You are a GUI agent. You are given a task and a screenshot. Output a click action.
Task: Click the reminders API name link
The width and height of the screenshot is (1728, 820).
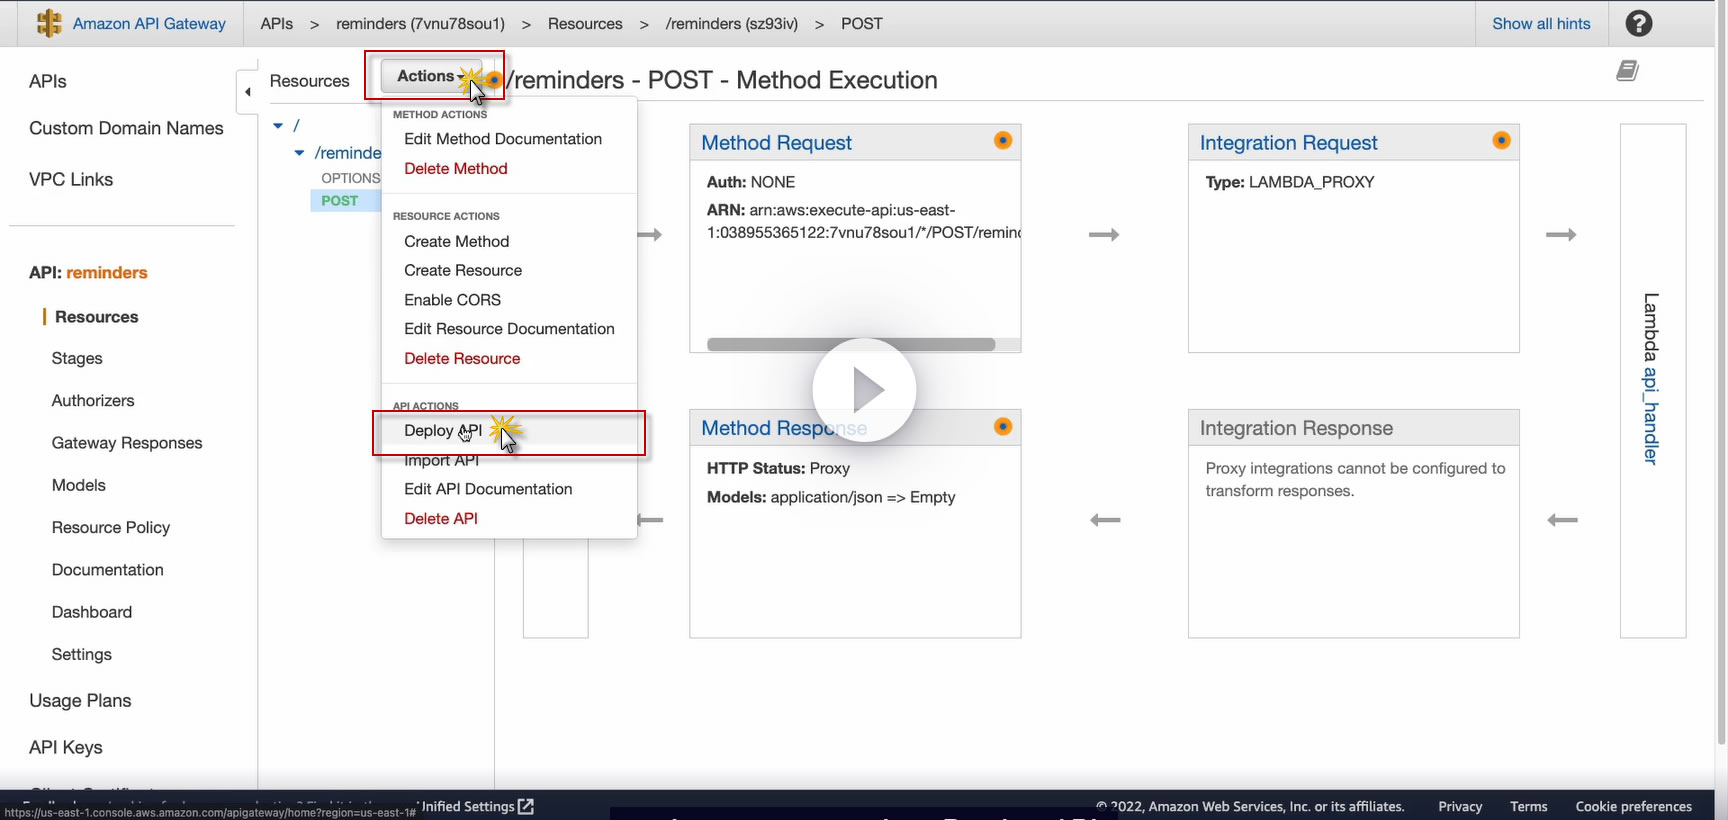click(107, 273)
